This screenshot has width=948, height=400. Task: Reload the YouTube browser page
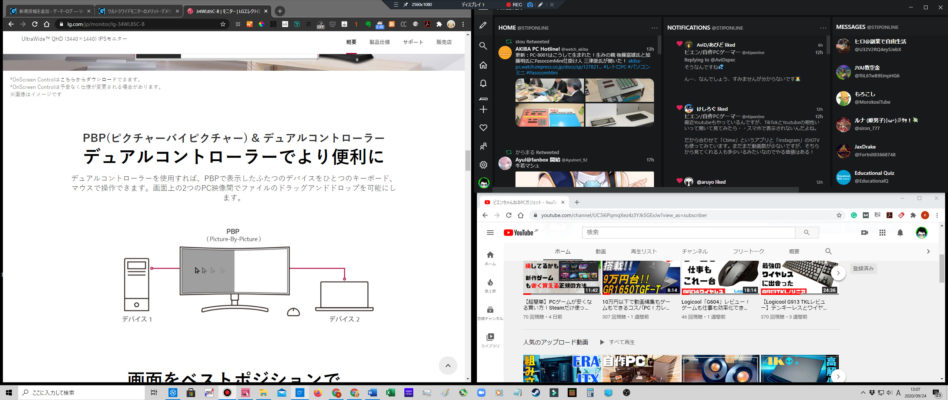510,215
